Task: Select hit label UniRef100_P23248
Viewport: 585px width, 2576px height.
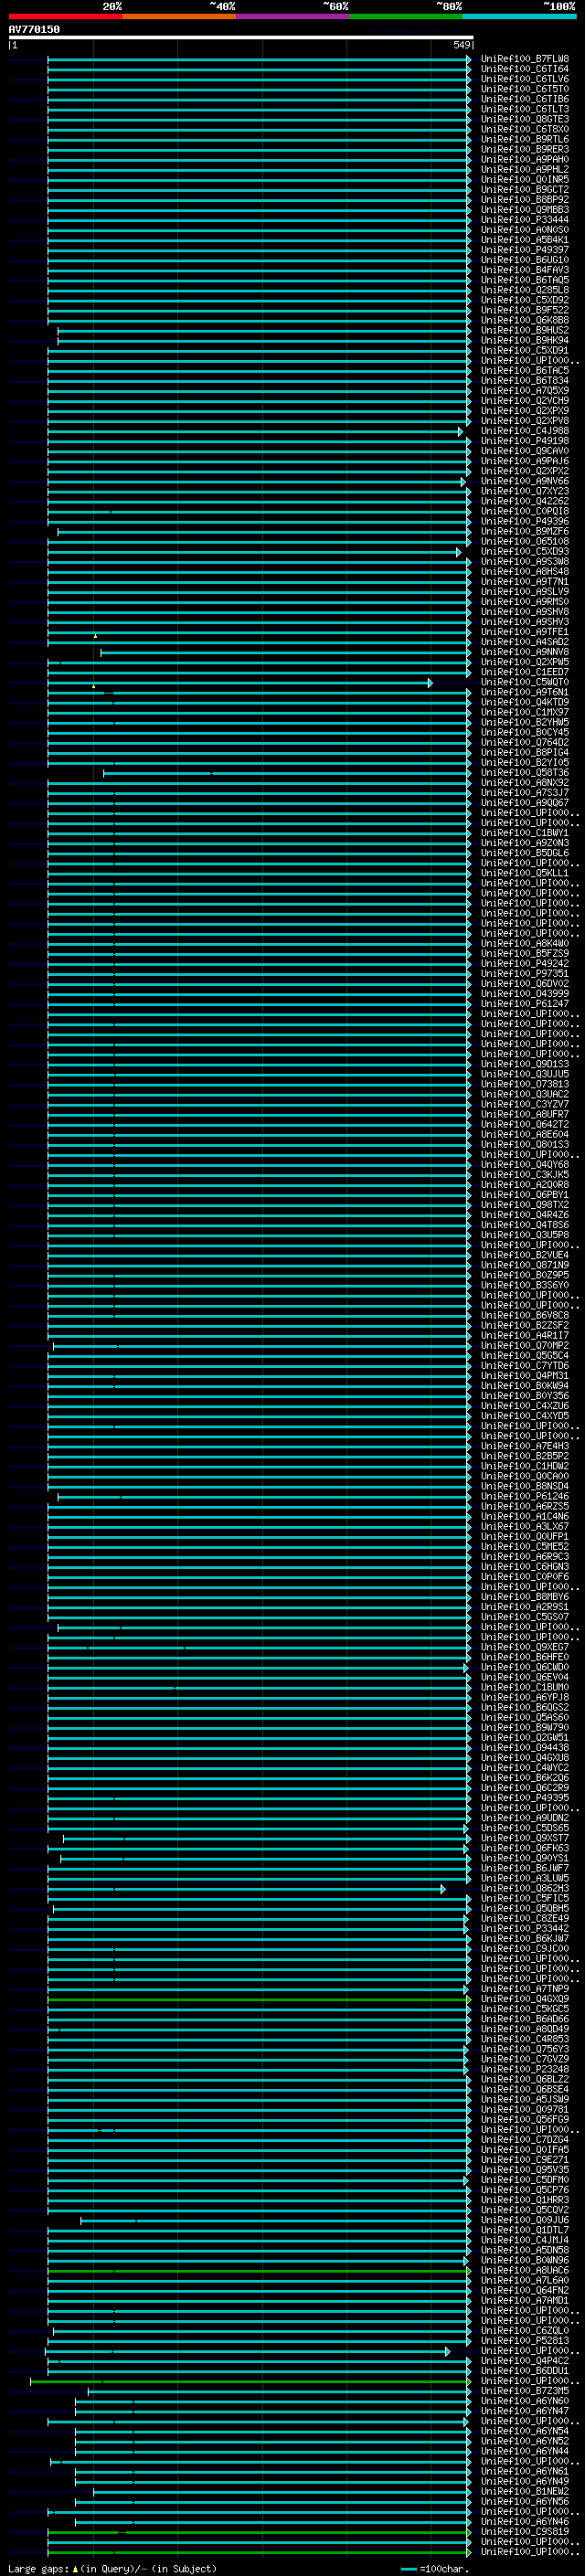Action: point(525,2070)
